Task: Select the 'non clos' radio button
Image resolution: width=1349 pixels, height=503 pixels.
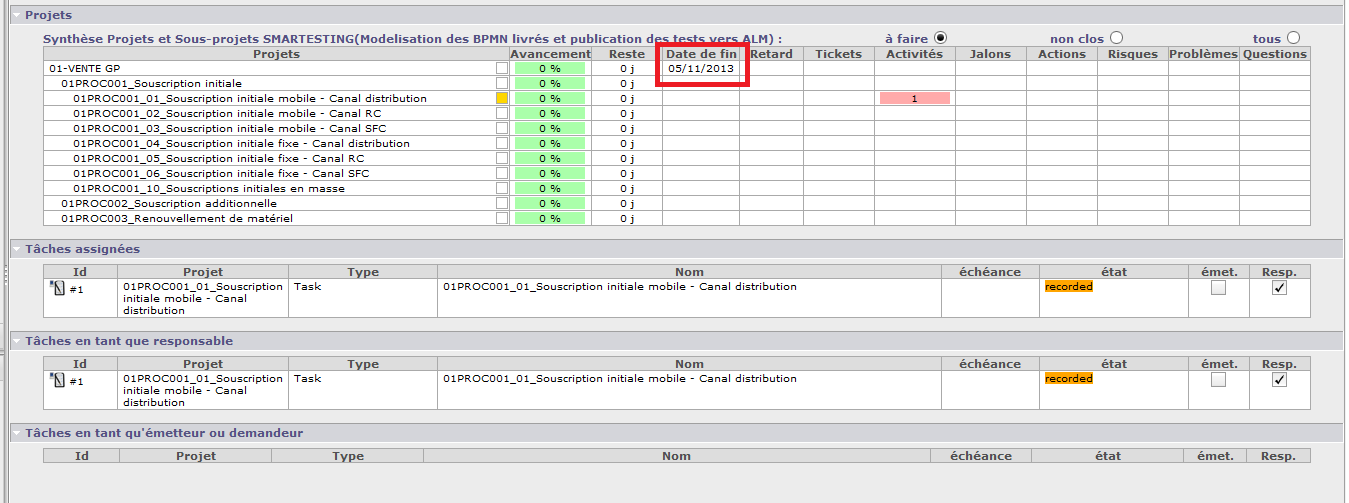Action: [x=1116, y=38]
